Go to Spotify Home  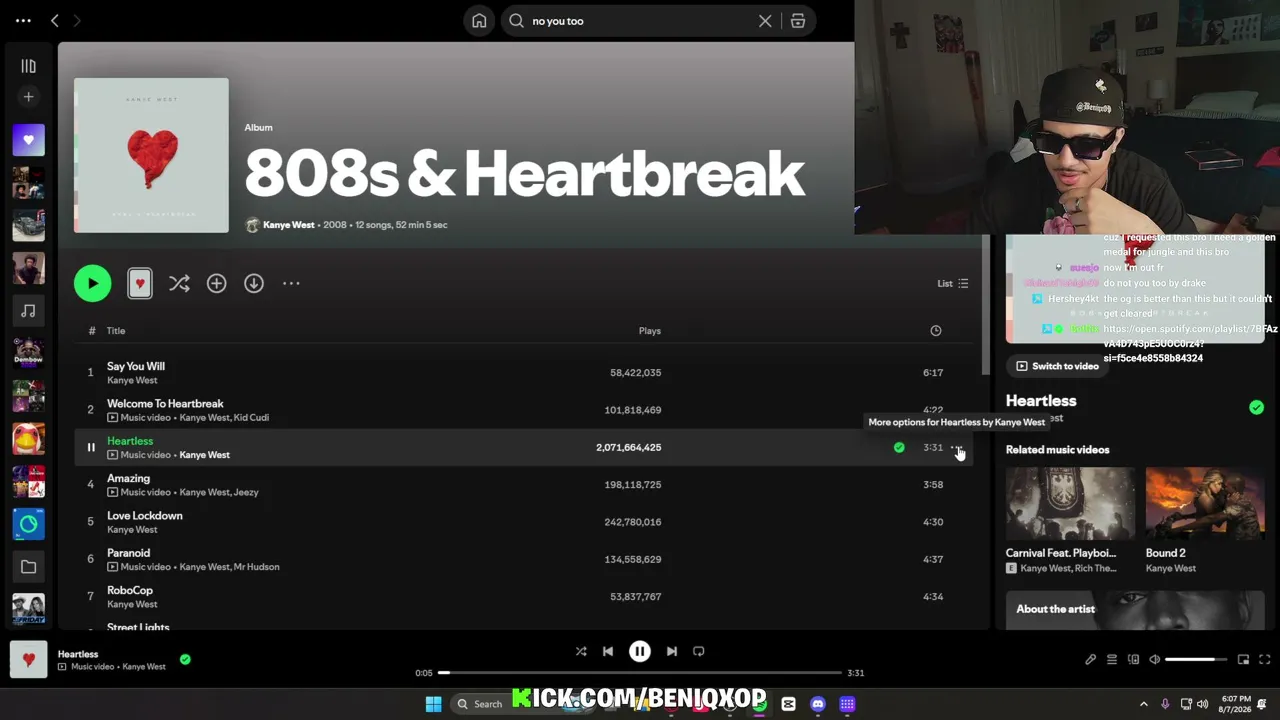coord(480,21)
